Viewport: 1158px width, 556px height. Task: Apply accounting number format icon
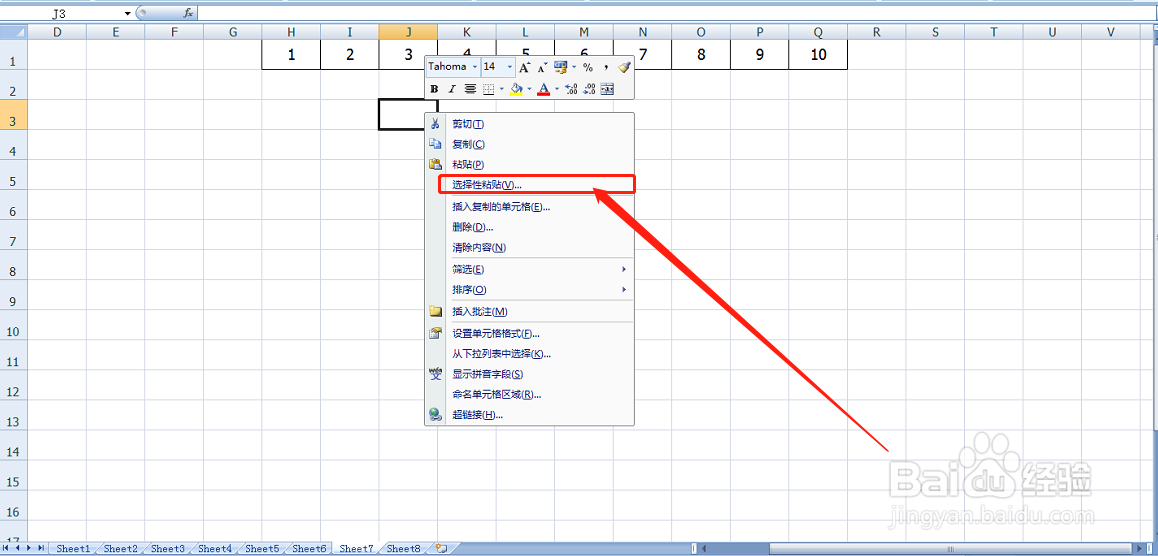click(561, 67)
